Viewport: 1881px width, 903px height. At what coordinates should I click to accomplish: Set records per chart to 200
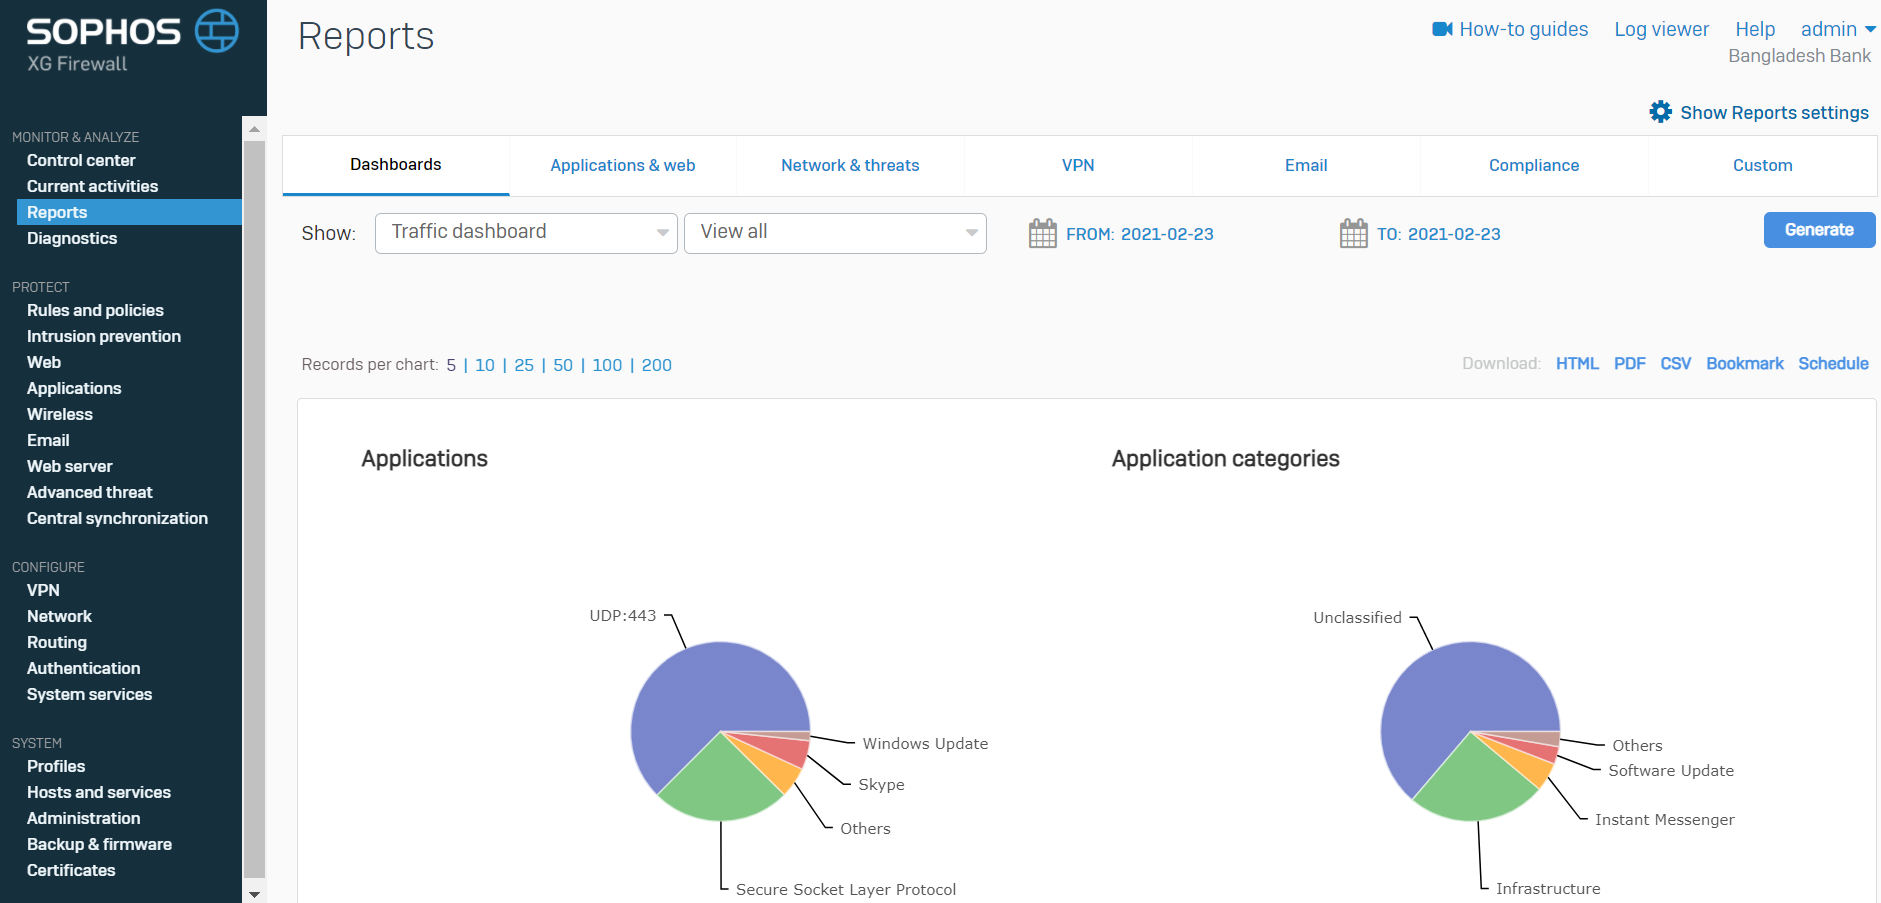[657, 365]
